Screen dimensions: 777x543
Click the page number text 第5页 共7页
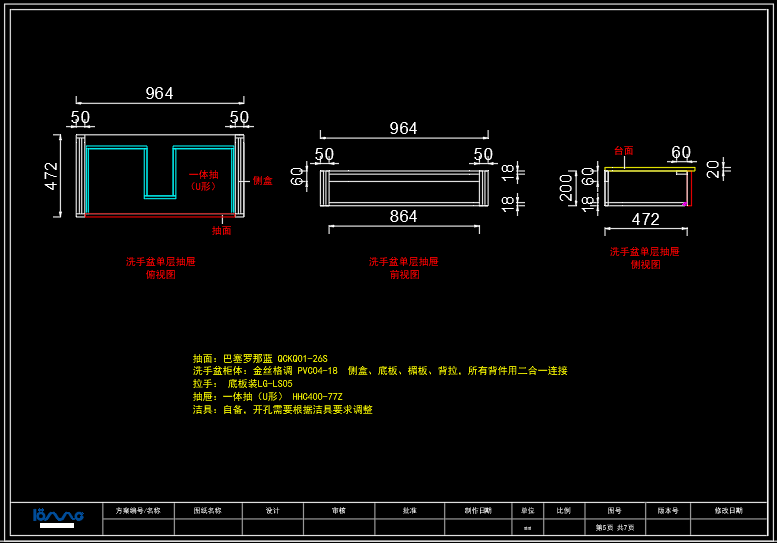coord(614,527)
